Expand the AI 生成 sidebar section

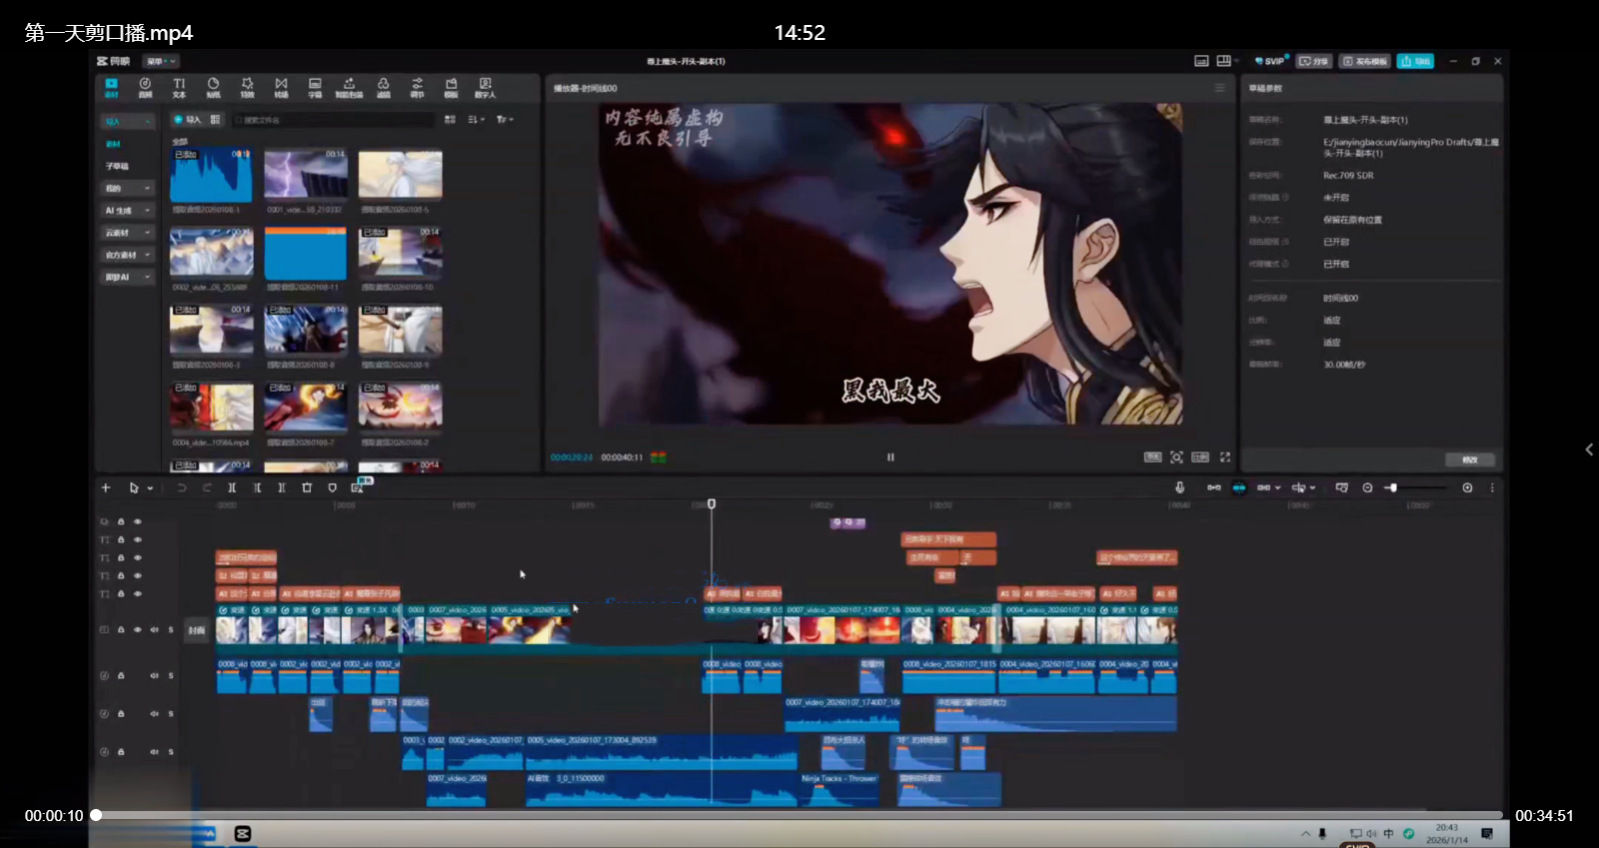(128, 210)
